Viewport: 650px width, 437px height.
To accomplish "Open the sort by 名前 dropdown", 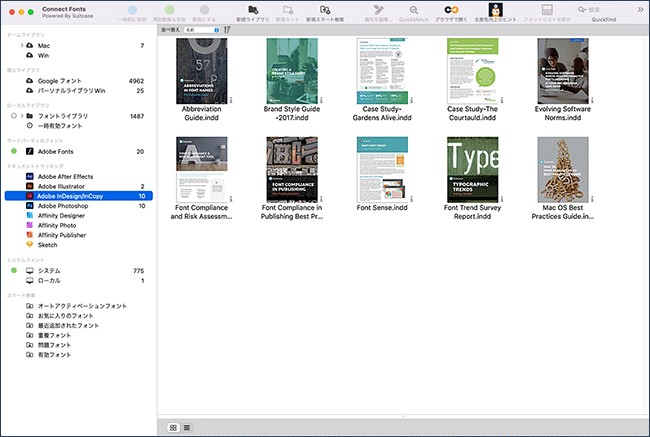I will 201,30.
